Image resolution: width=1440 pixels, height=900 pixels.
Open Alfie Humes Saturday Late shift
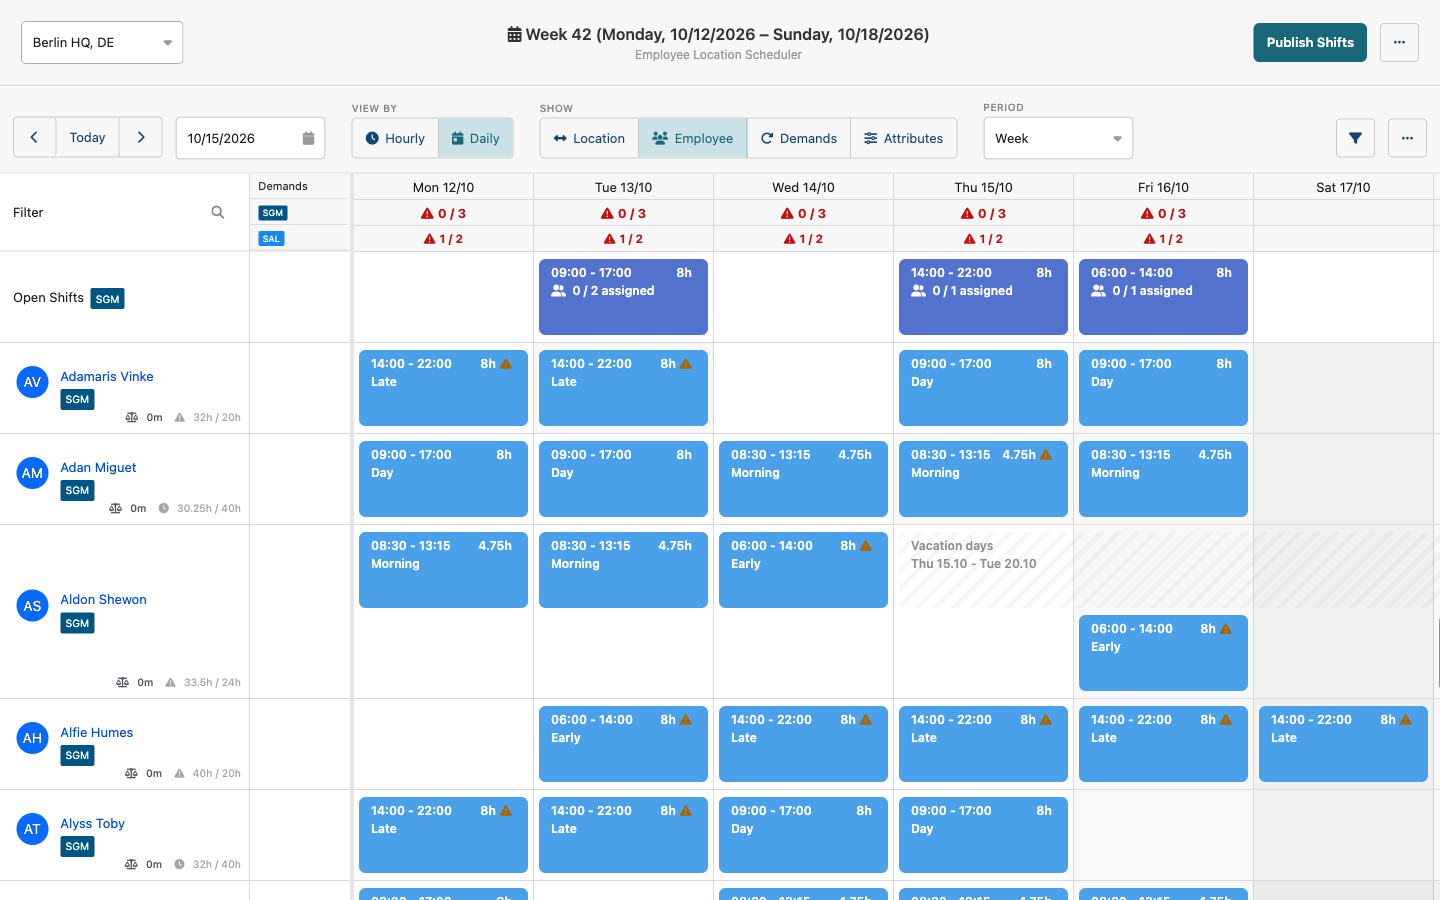(x=1343, y=744)
